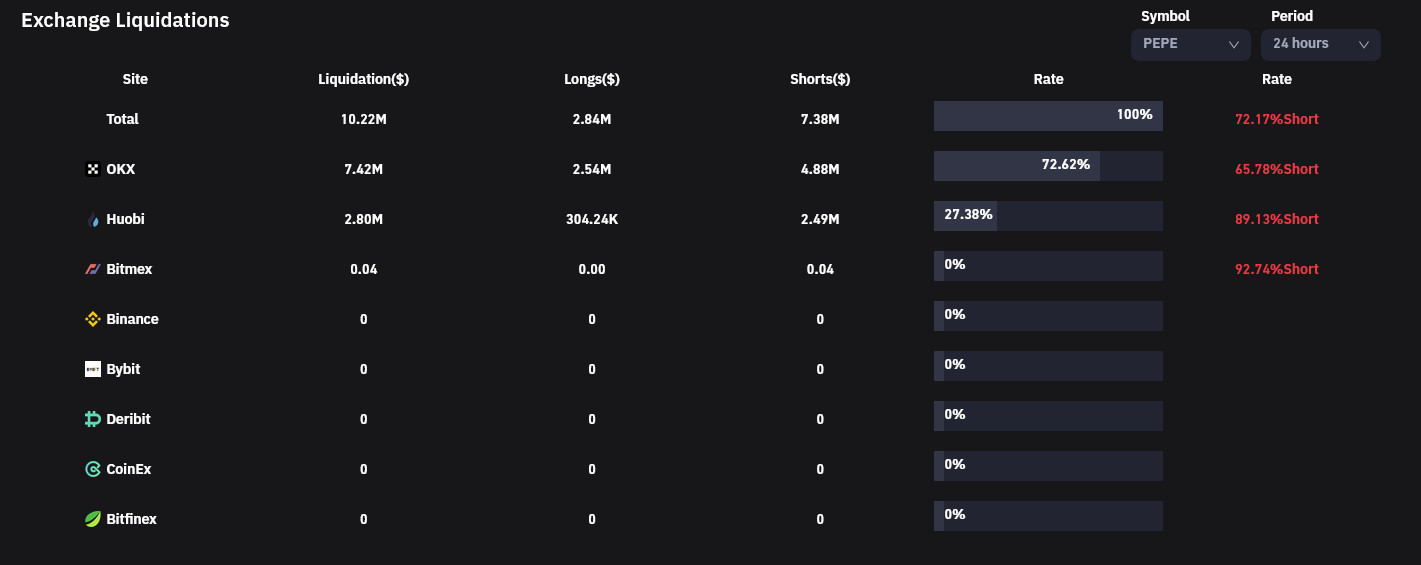The height and width of the screenshot is (565, 1421).
Task: Click the Liquidation($) column header
Action: tap(363, 79)
